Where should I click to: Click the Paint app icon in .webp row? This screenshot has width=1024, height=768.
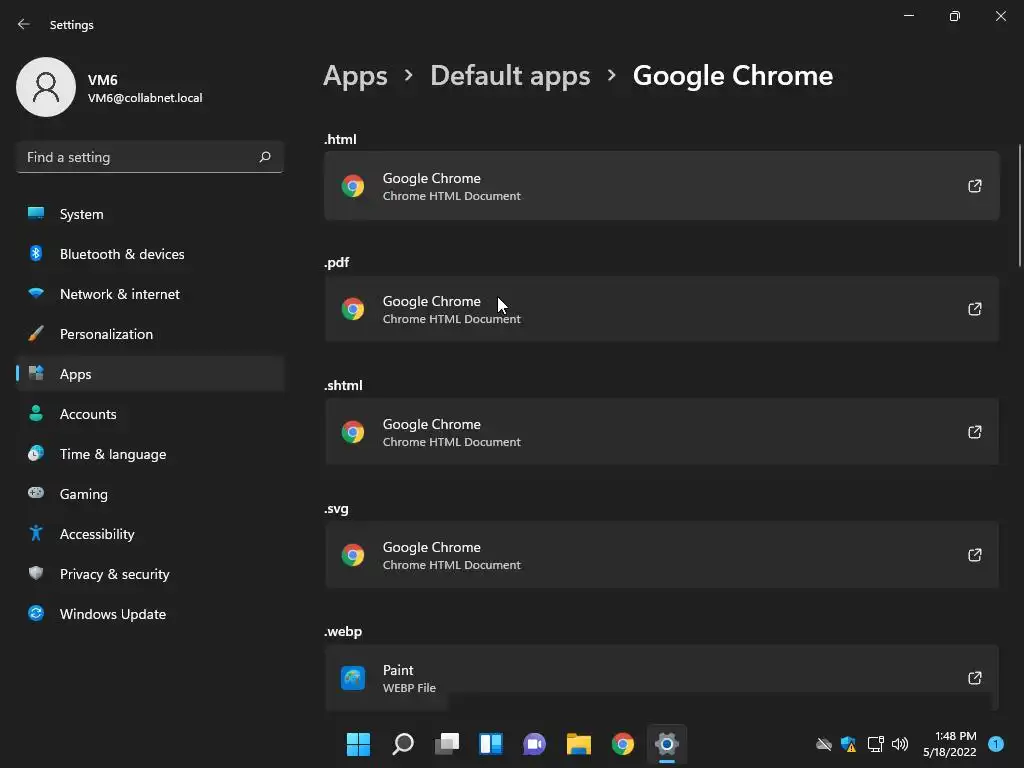(353, 678)
